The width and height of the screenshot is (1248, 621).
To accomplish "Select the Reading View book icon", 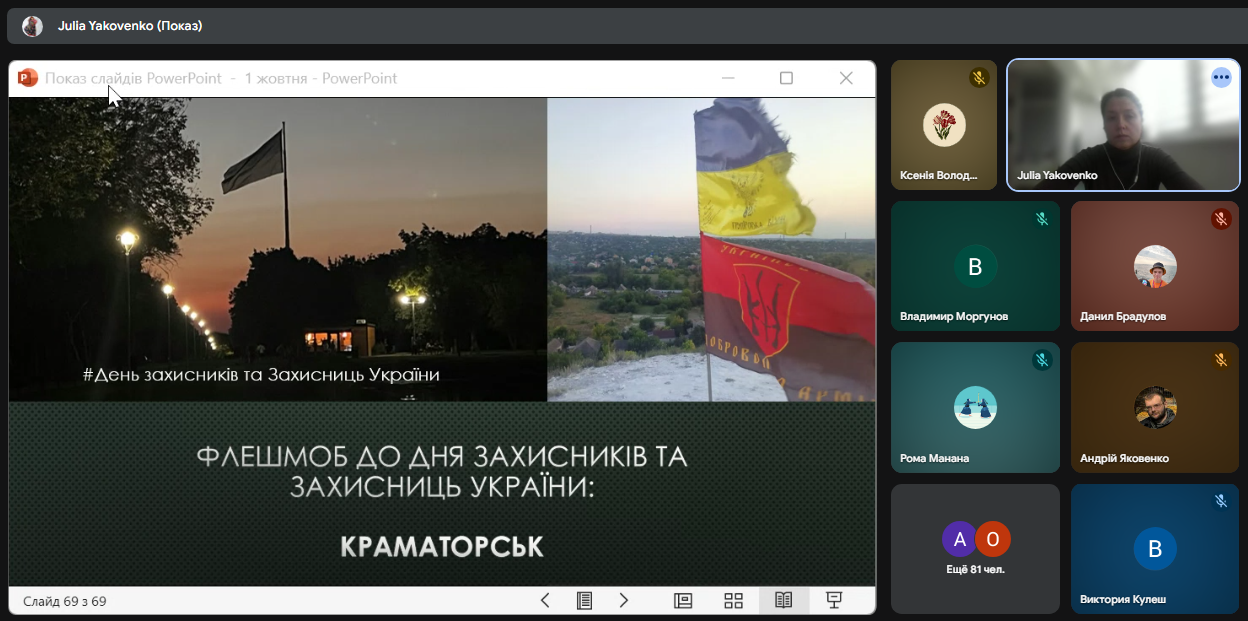I will point(784,600).
